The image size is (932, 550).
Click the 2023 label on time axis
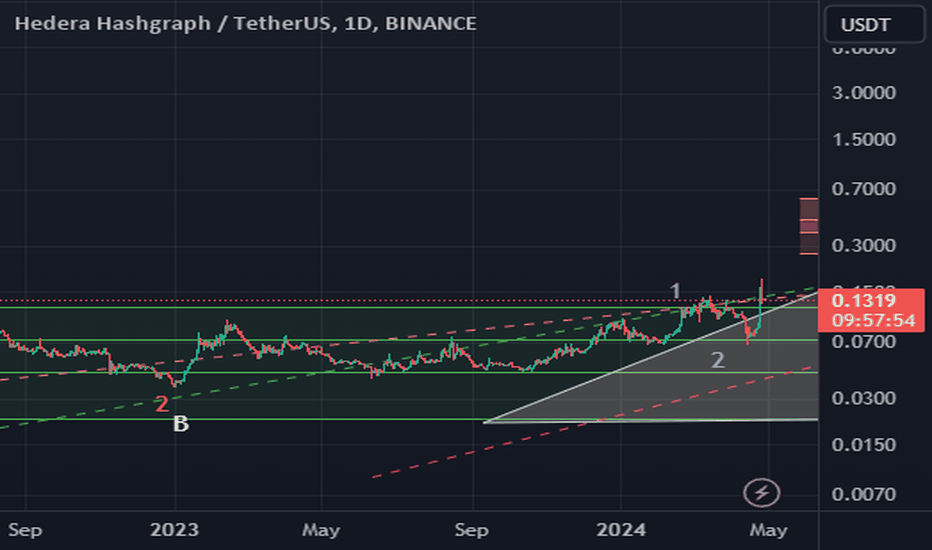tap(174, 530)
